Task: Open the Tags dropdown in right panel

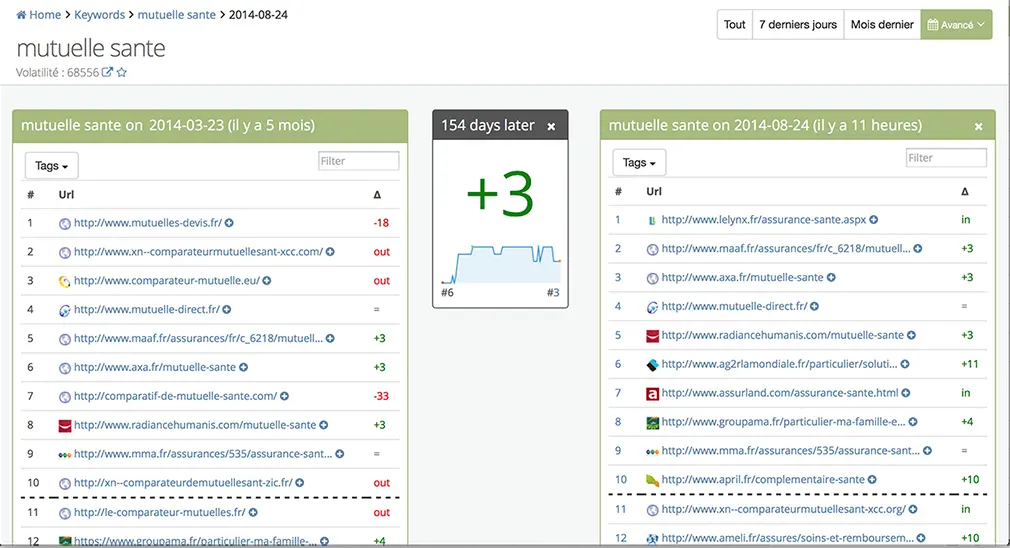Action: pos(639,162)
